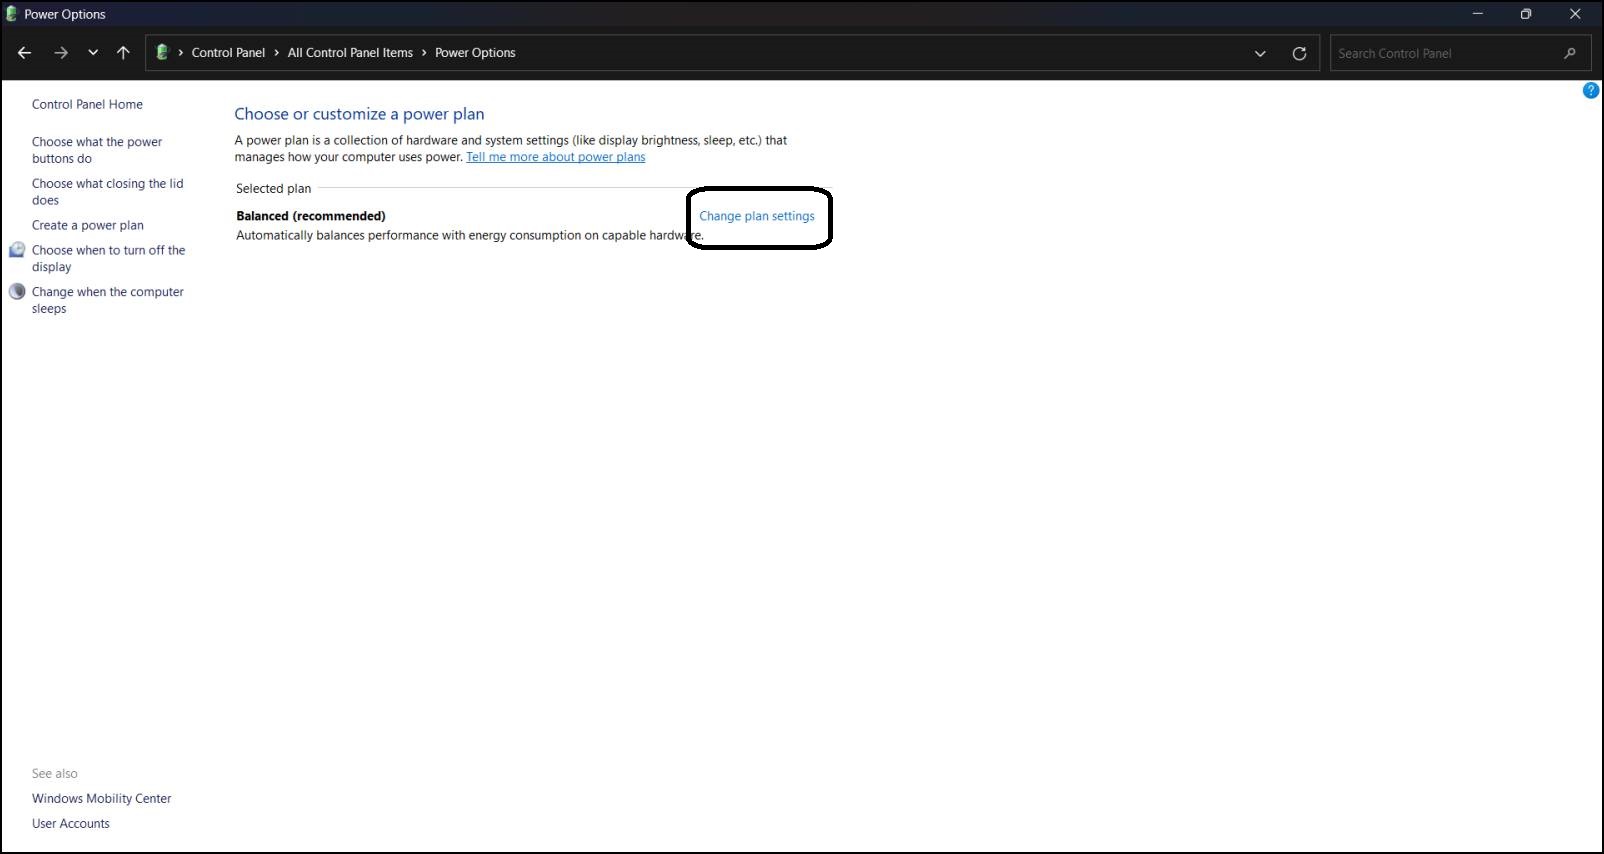Refresh the Power Options page

pos(1299,54)
